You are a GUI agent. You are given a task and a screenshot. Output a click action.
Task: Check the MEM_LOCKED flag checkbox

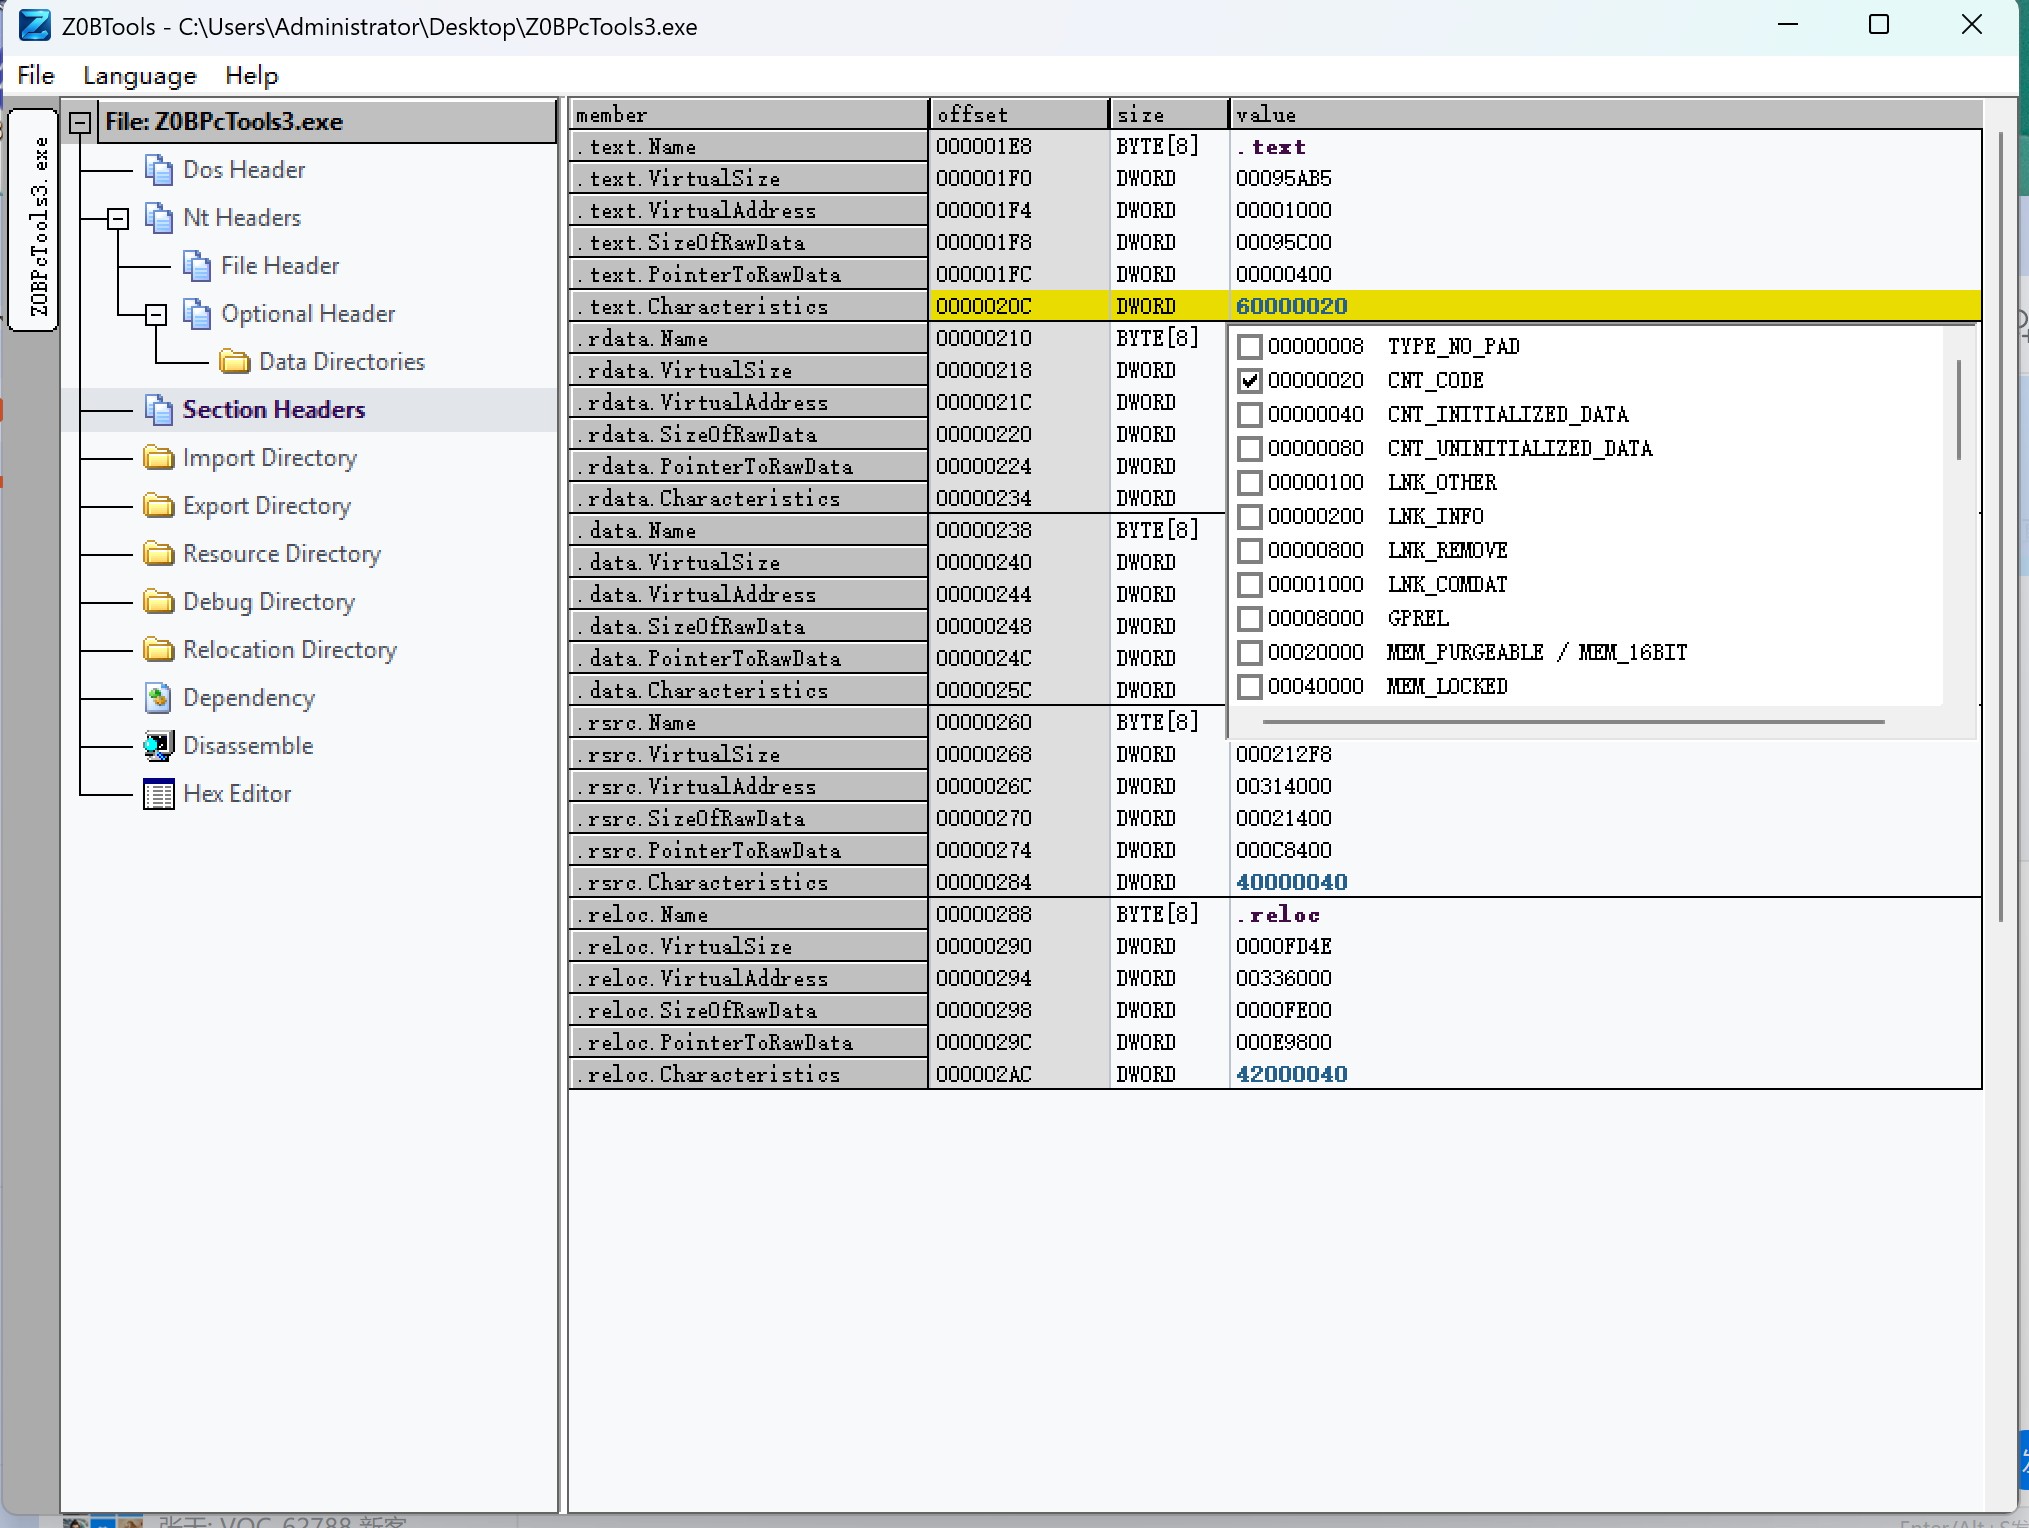(x=1250, y=687)
